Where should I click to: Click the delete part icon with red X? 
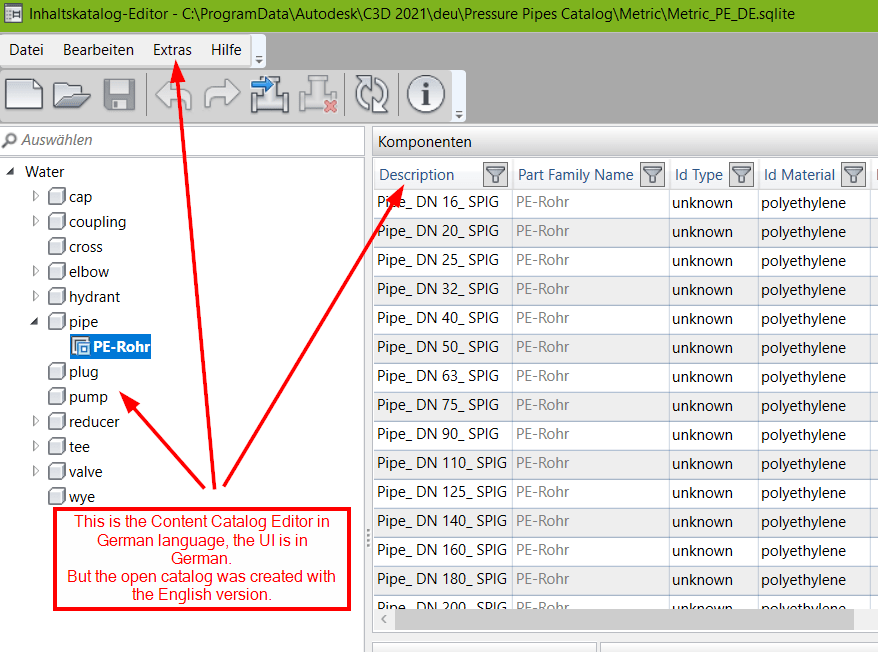[x=318, y=94]
